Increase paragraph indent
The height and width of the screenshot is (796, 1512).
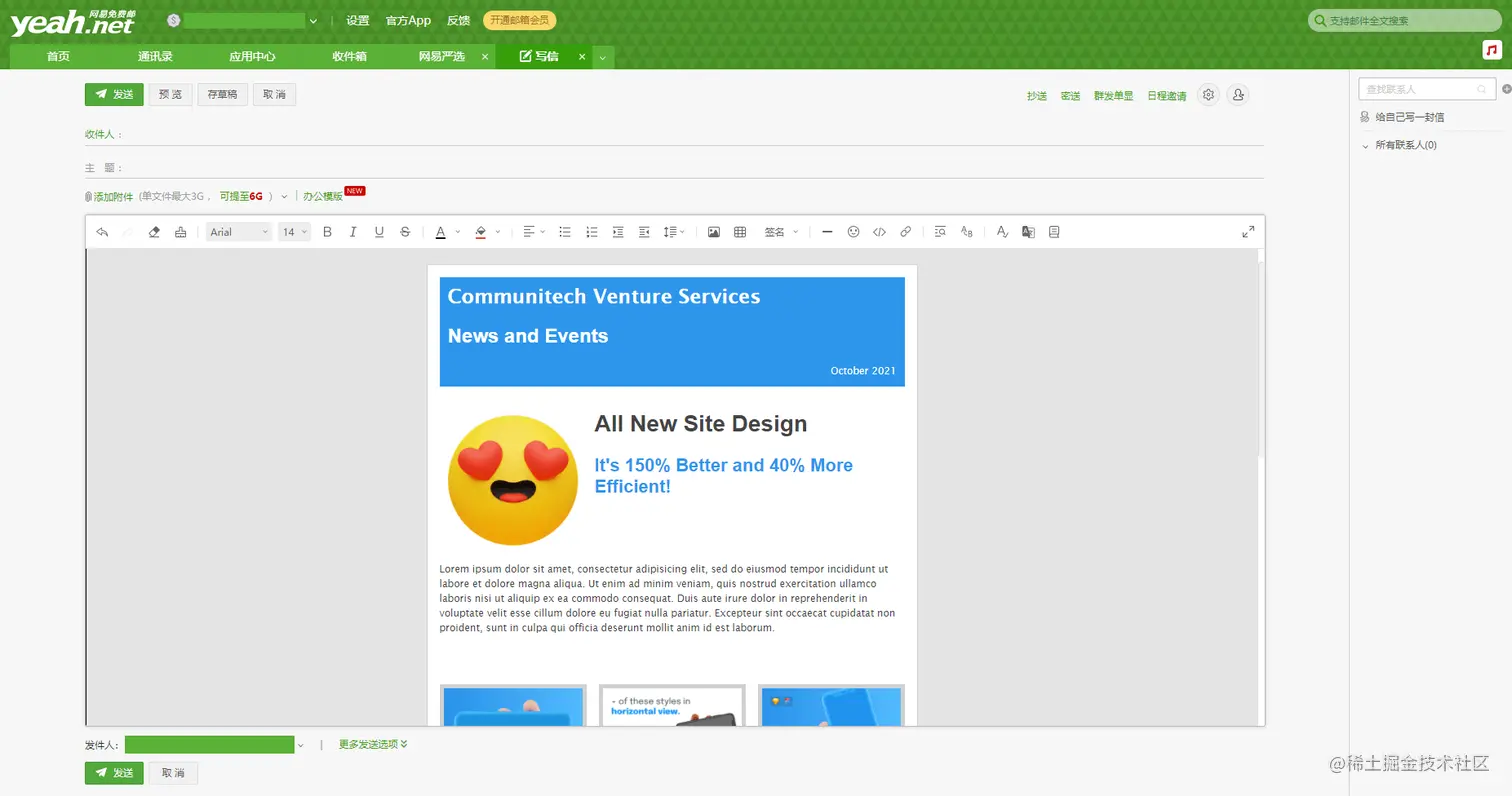click(x=618, y=232)
